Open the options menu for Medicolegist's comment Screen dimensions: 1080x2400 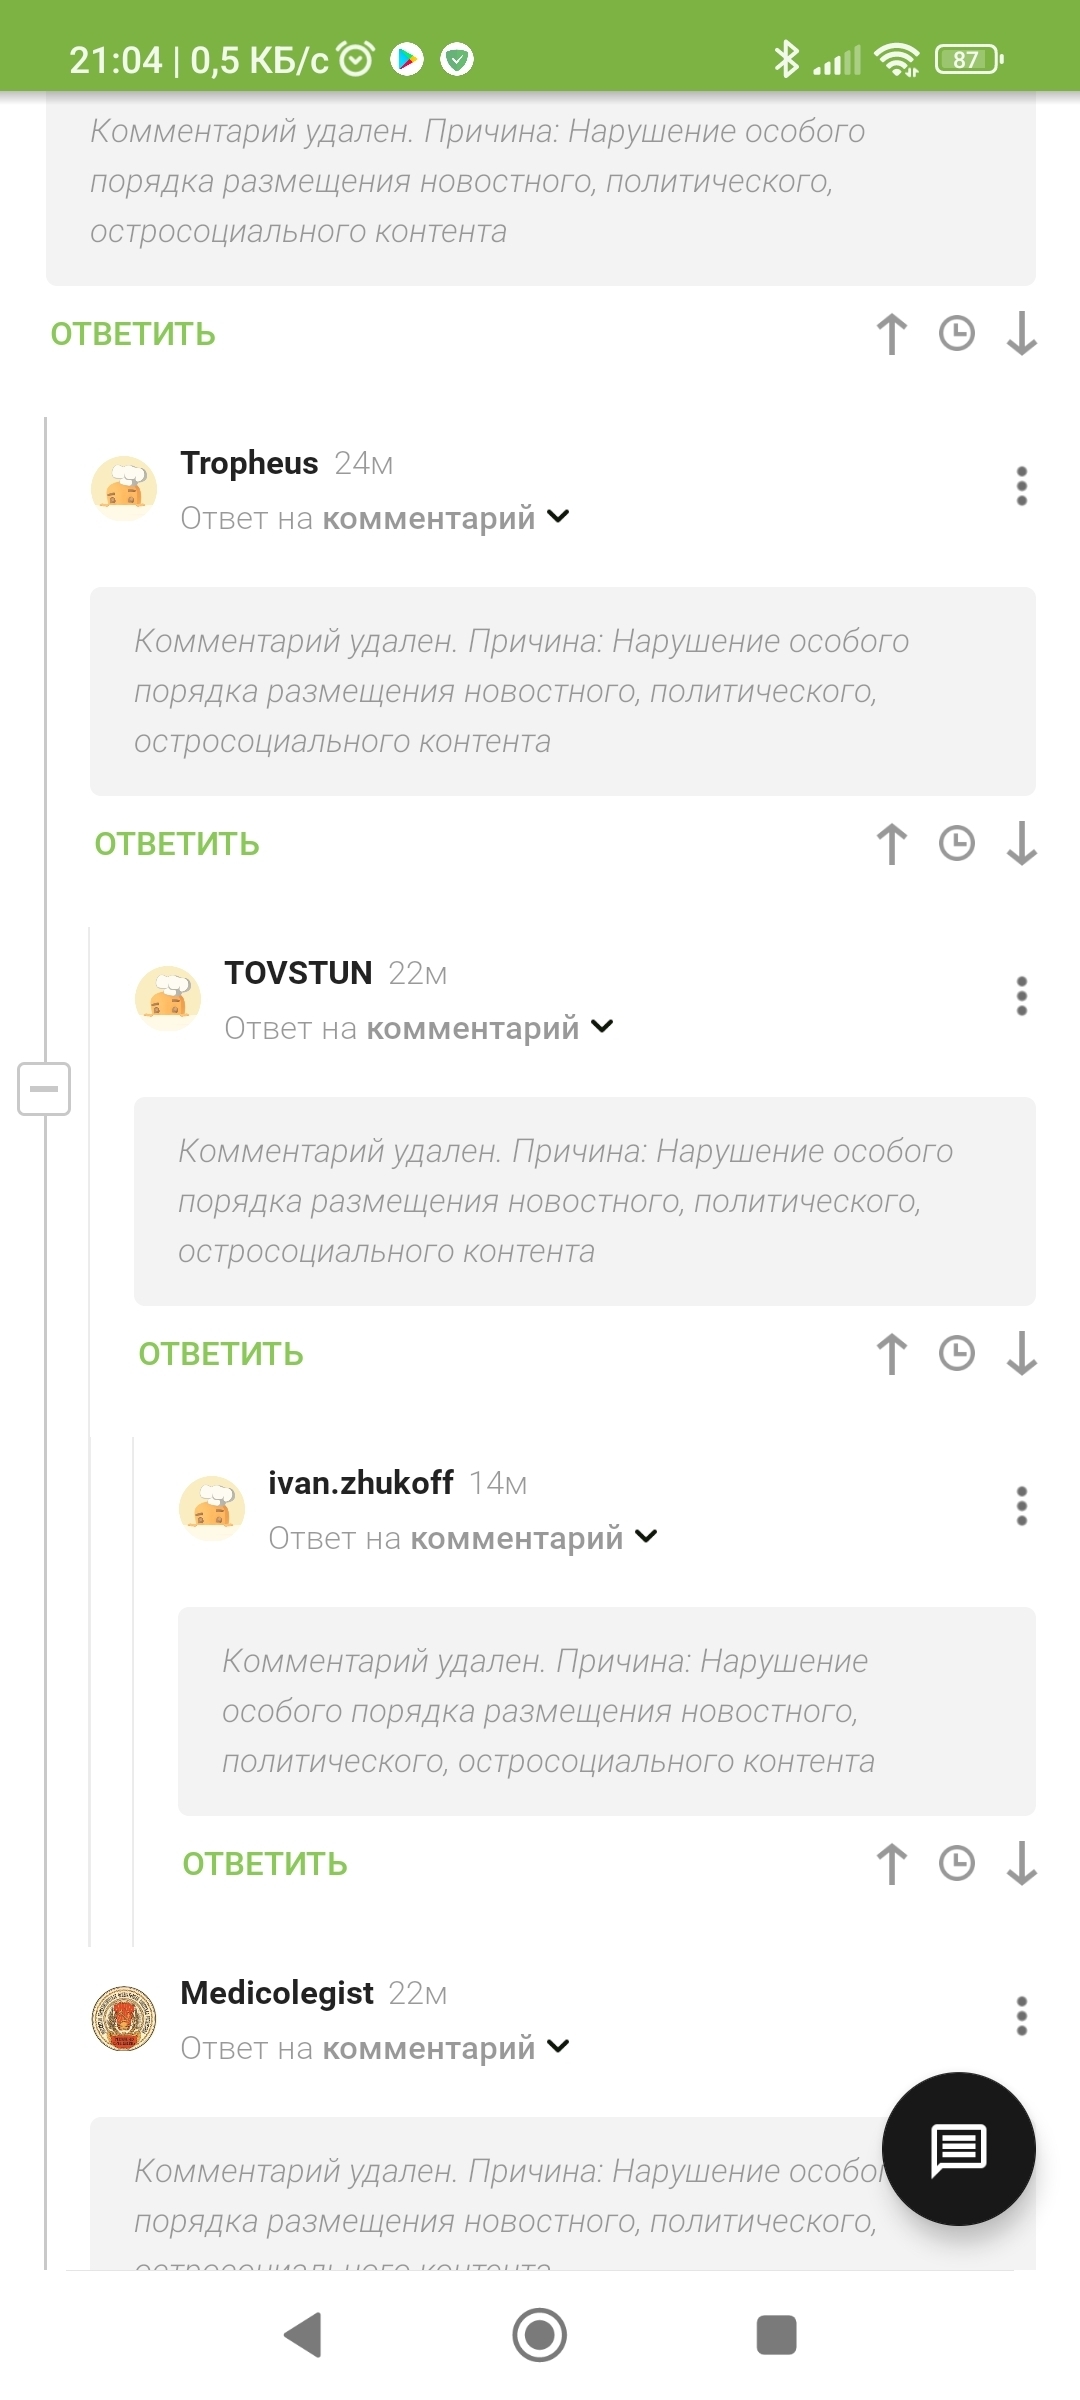1021,2016
